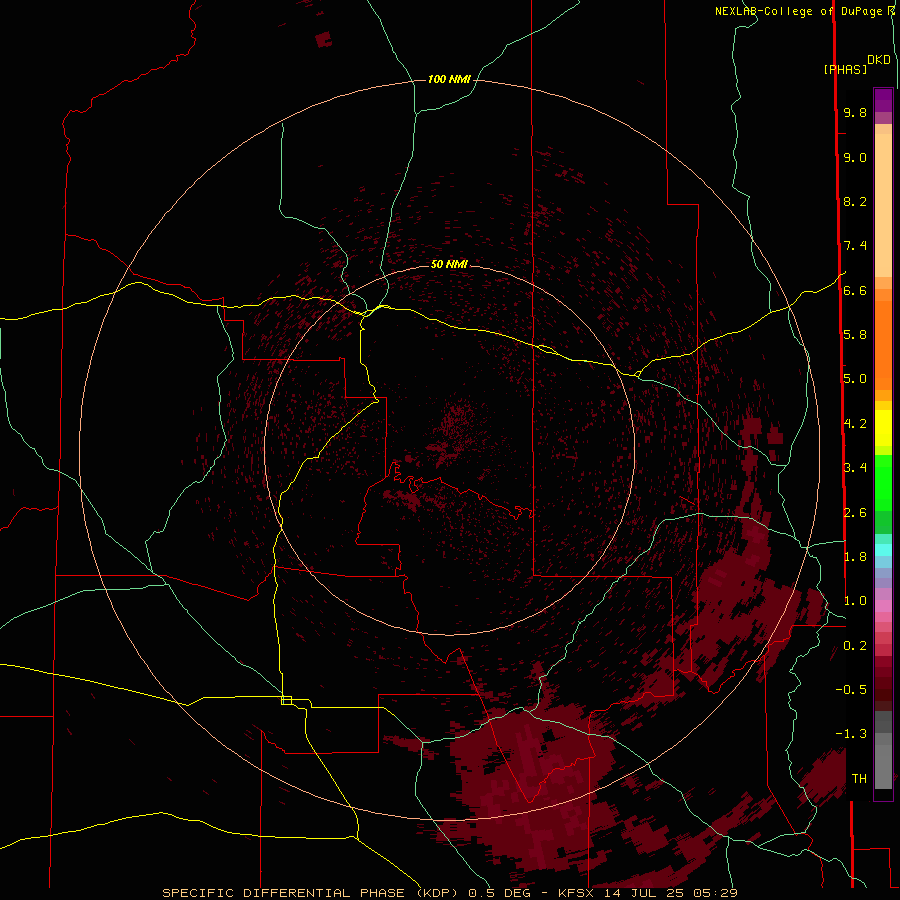Screen dimensions: 900x900
Task: Click the KFSX radar site ID in the caption
Action: [576, 893]
